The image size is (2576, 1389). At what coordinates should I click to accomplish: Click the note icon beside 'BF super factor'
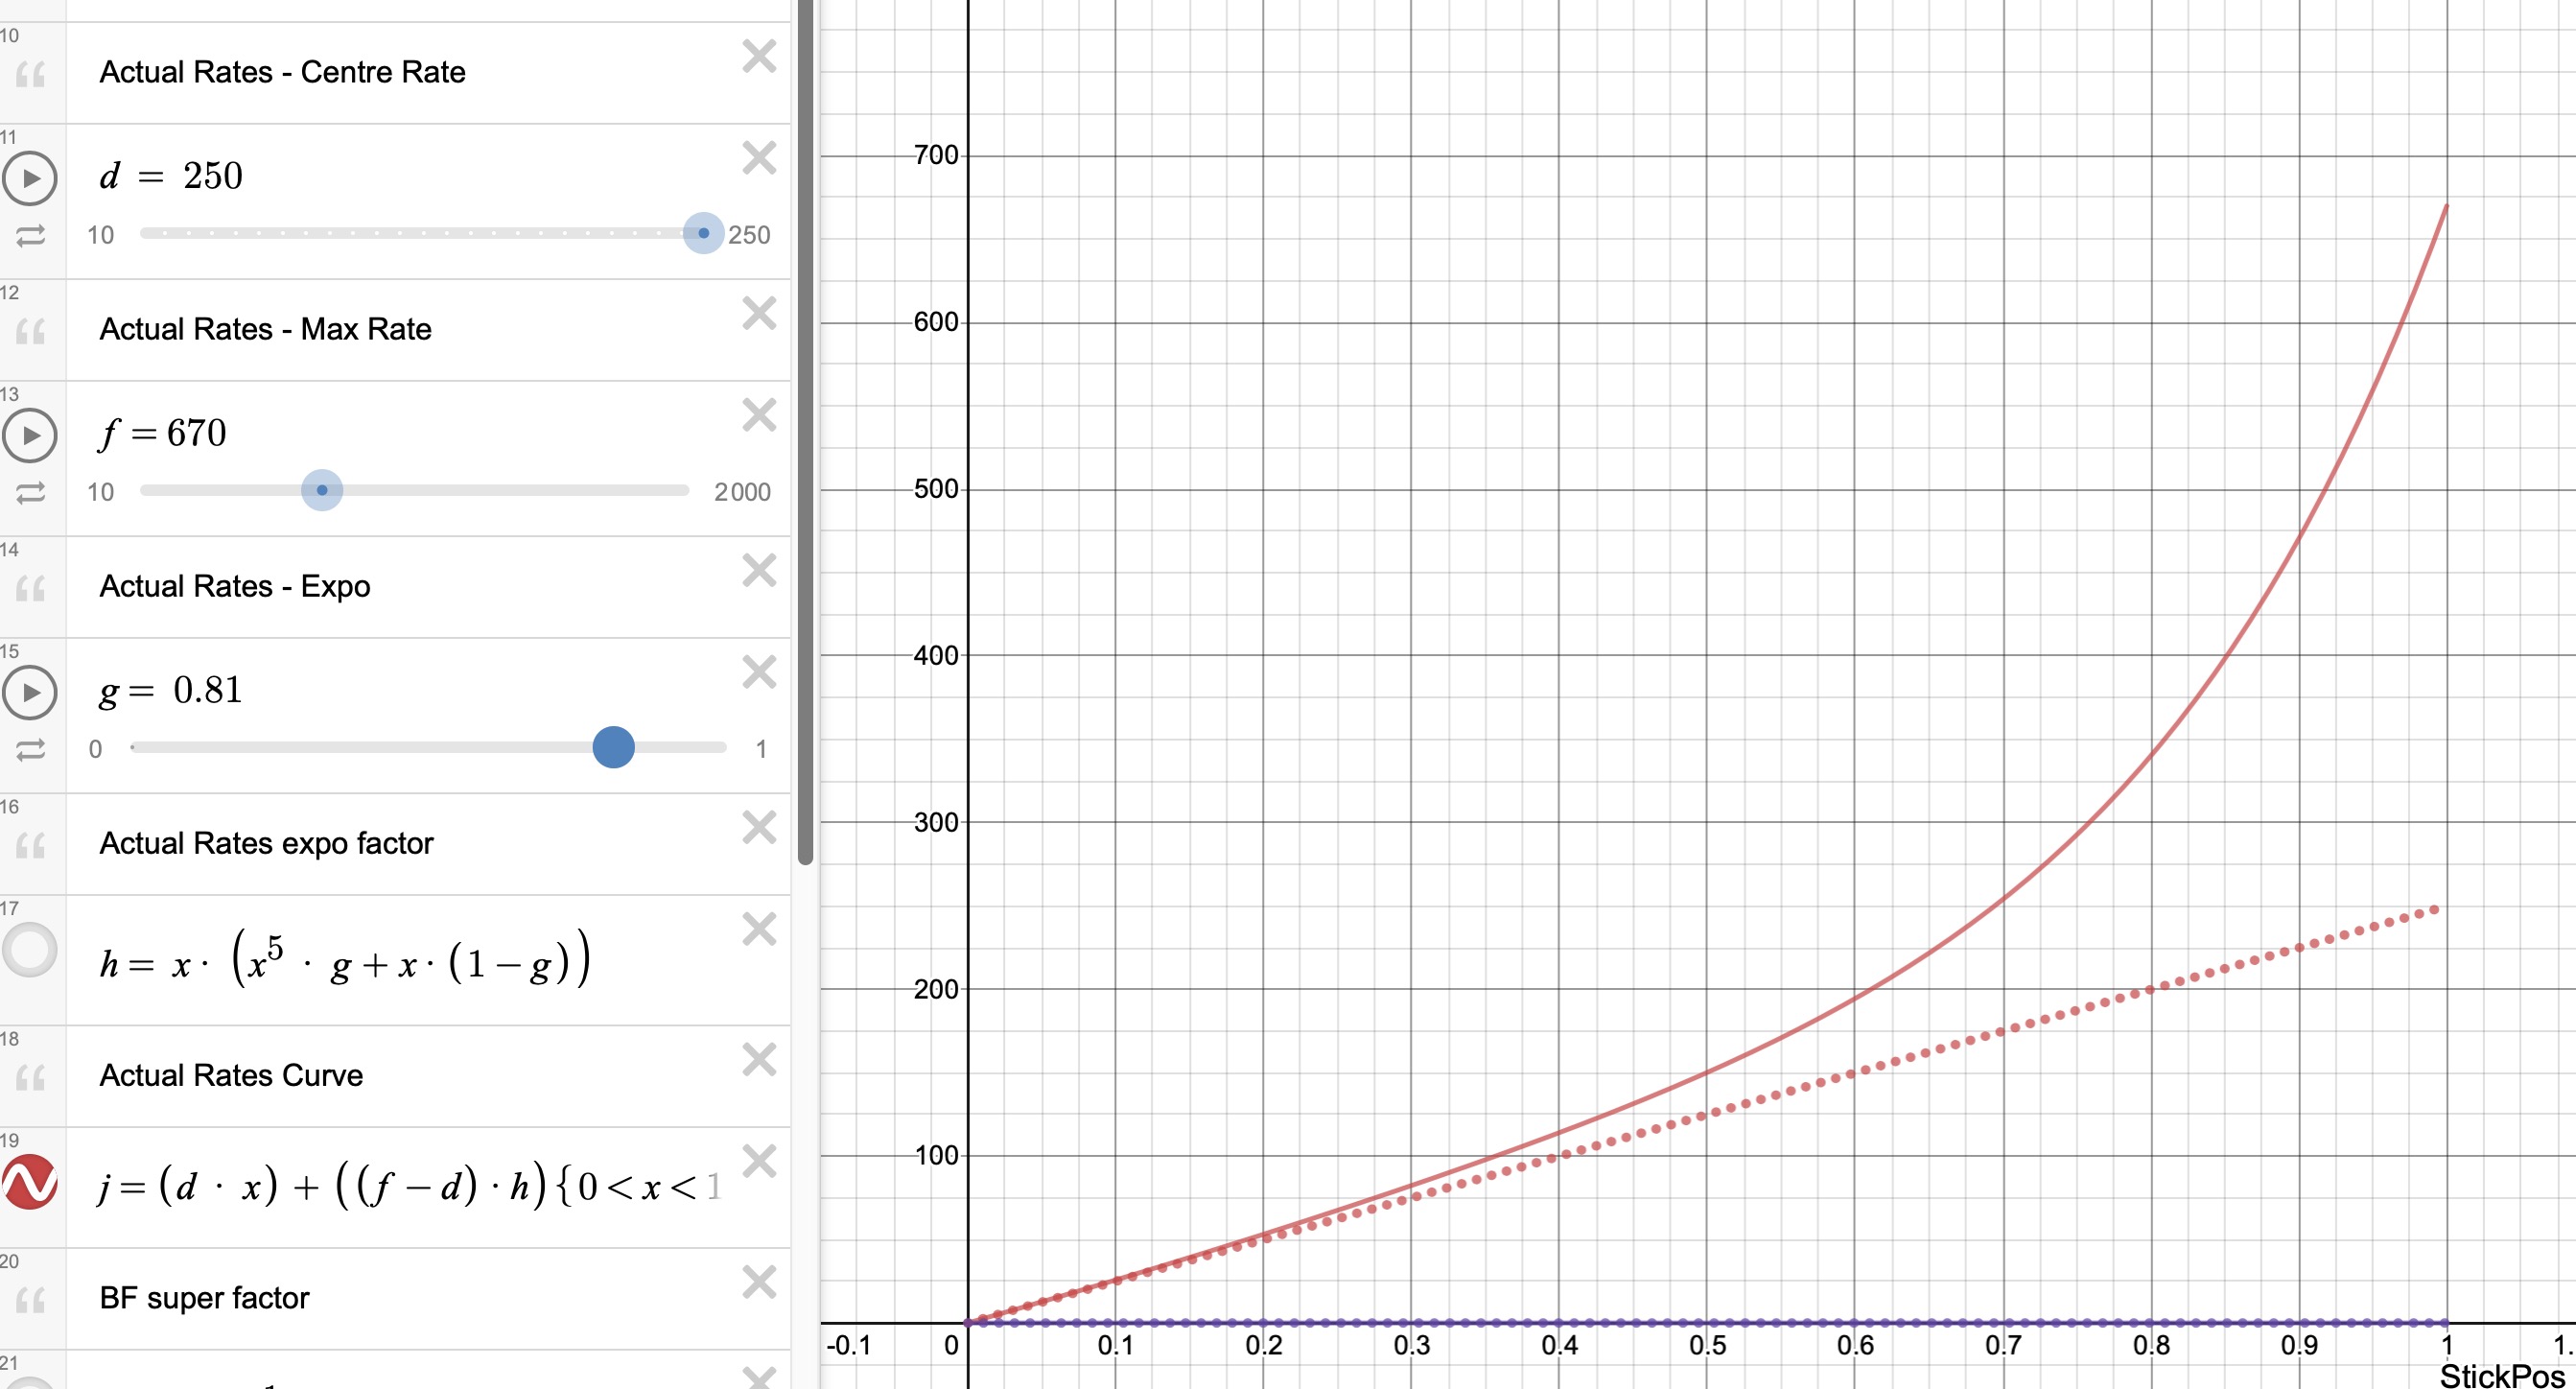click(x=31, y=1297)
